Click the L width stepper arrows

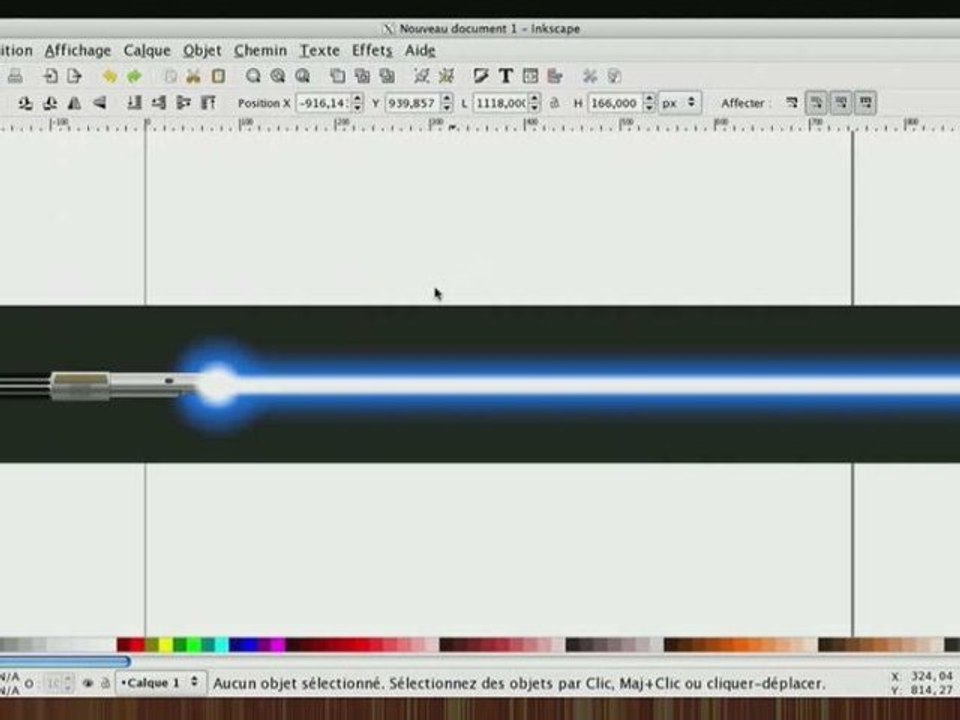pyautogui.click(x=535, y=103)
